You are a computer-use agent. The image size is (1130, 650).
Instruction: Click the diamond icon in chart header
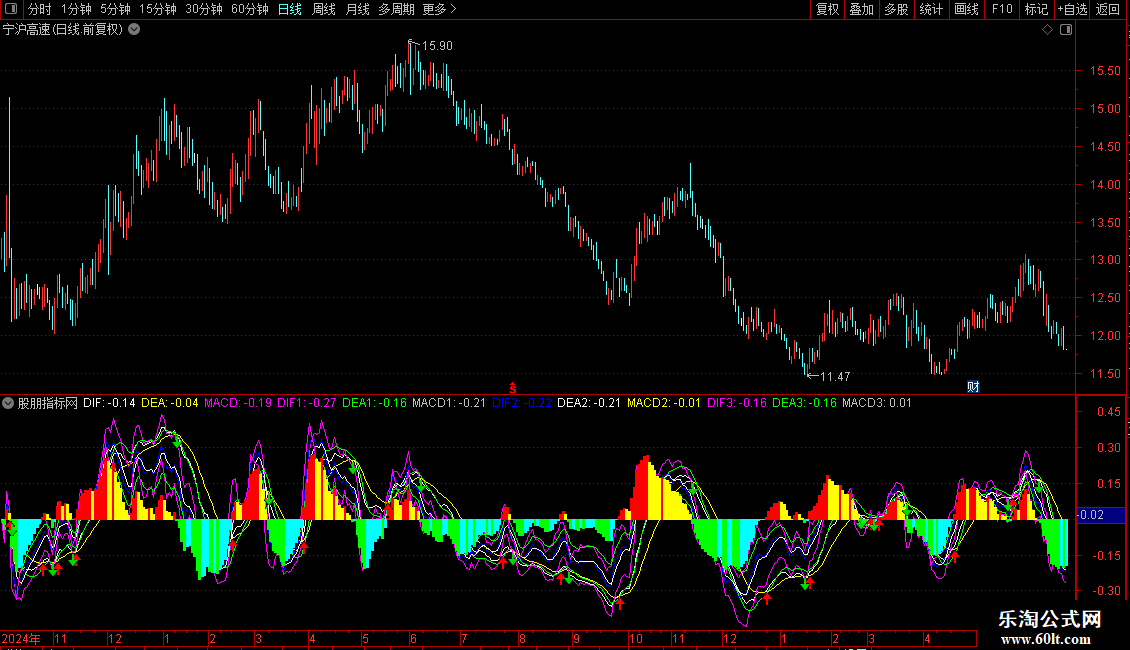point(1048,30)
